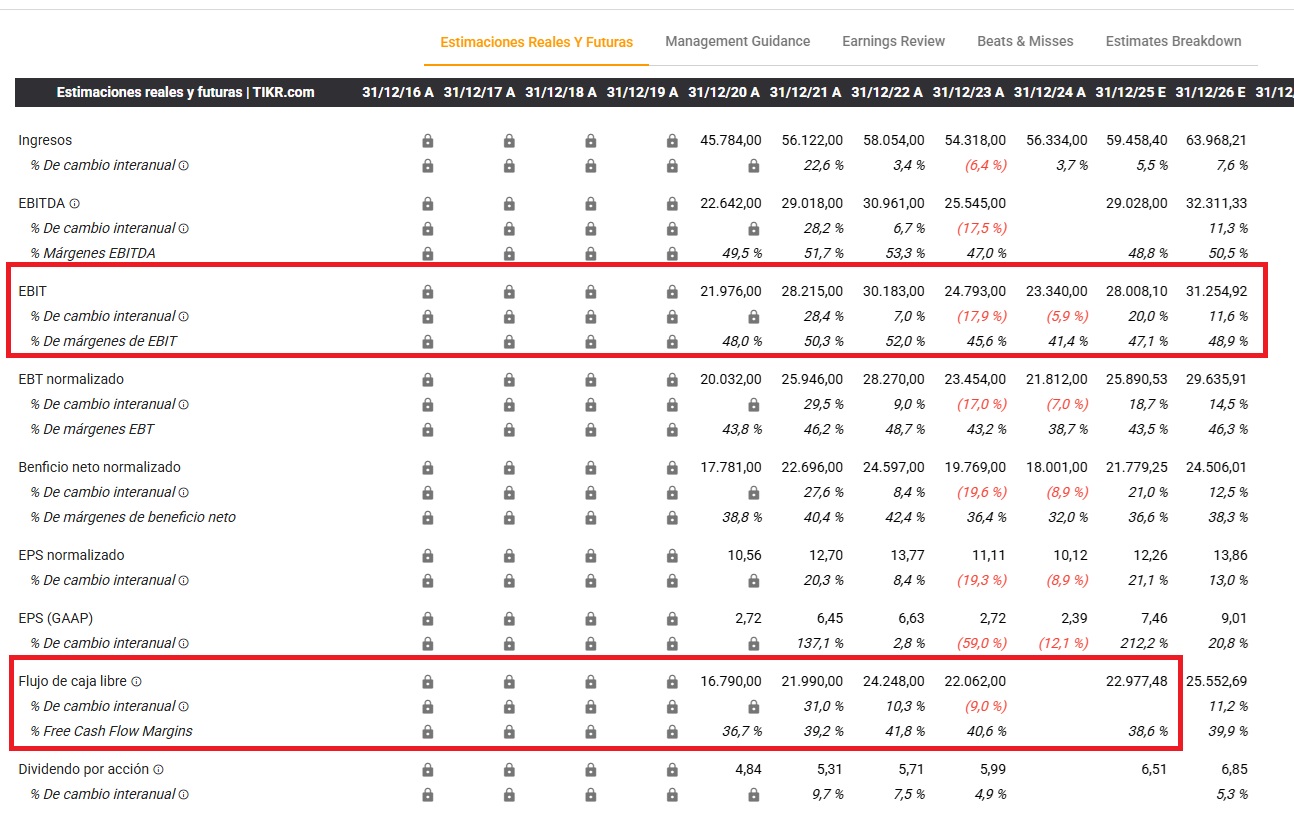
Task: Click the 31/12/20 A column header
Action: pyautogui.click(x=724, y=92)
